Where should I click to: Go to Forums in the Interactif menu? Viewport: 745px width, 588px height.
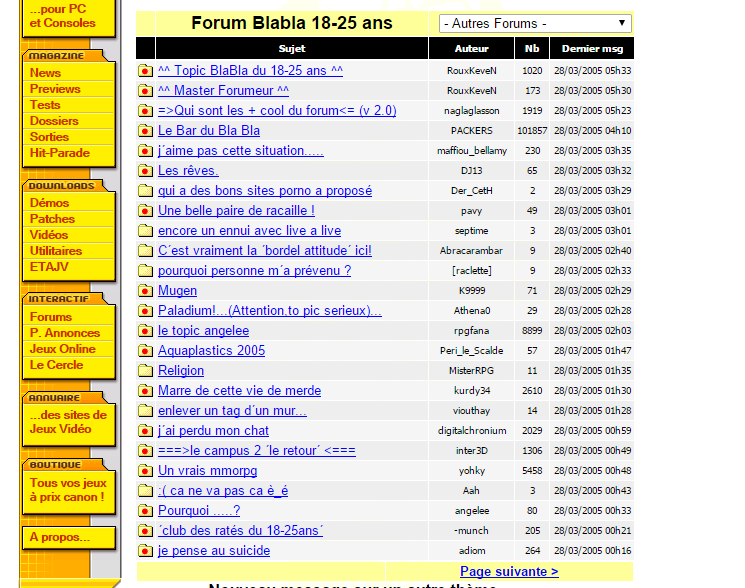50,317
